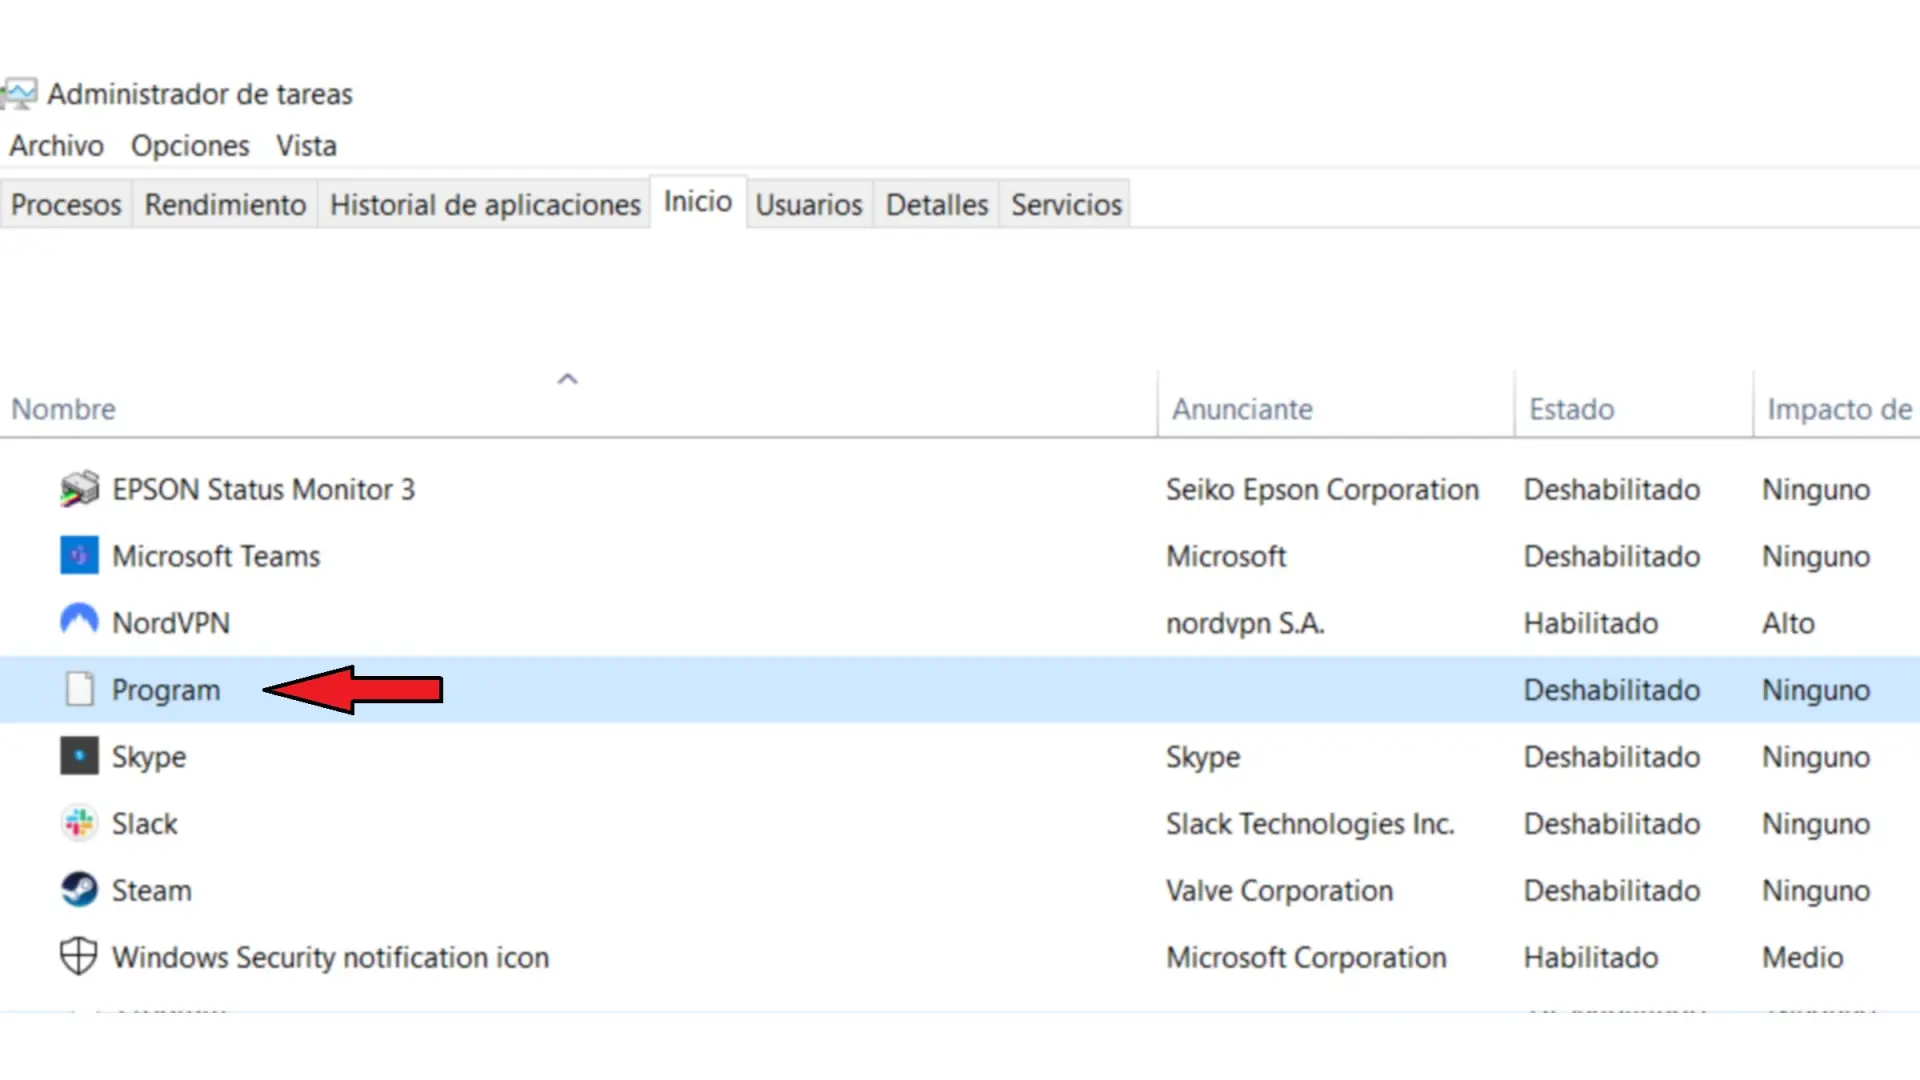Click the Task Manager title bar icon
The height and width of the screenshot is (1080, 1920).
20,94
